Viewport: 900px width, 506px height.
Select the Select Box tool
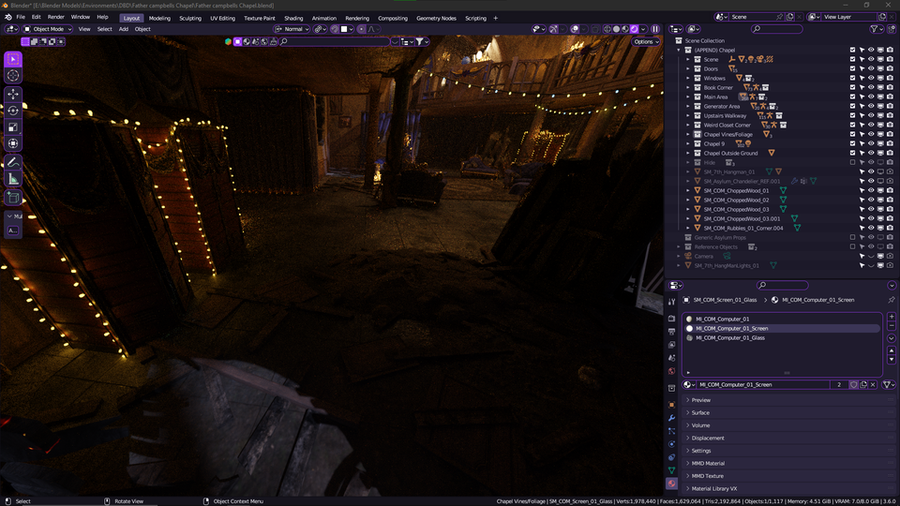13,59
